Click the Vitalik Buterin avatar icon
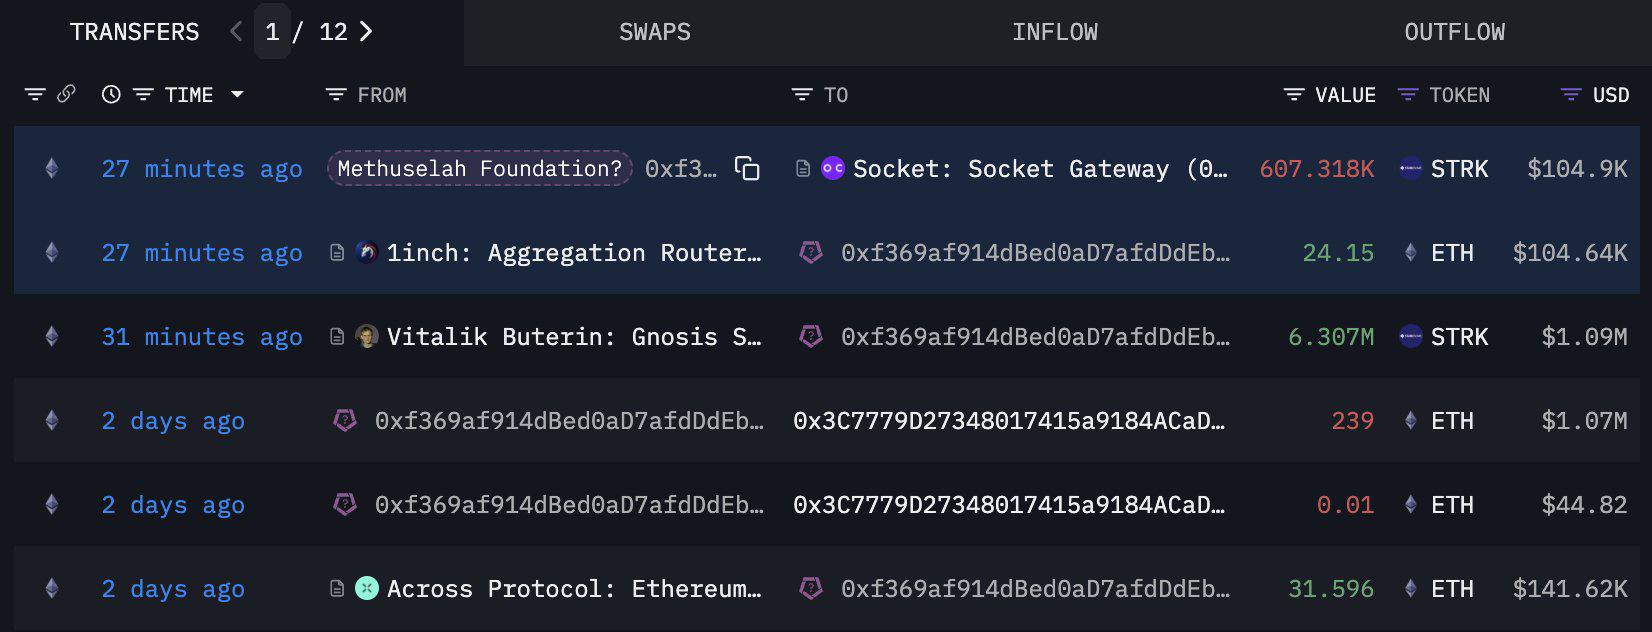The width and height of the screenshot is (1652, 632). click(367, 337)
